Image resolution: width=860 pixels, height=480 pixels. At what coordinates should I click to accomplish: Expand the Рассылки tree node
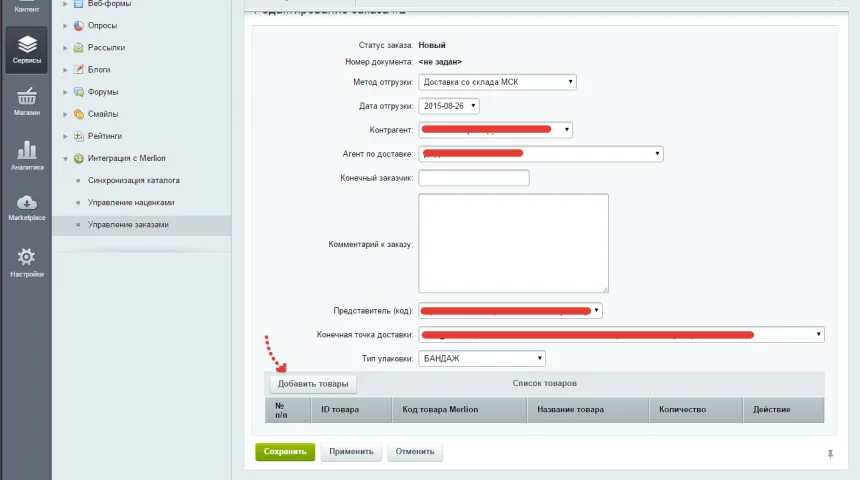65,47
